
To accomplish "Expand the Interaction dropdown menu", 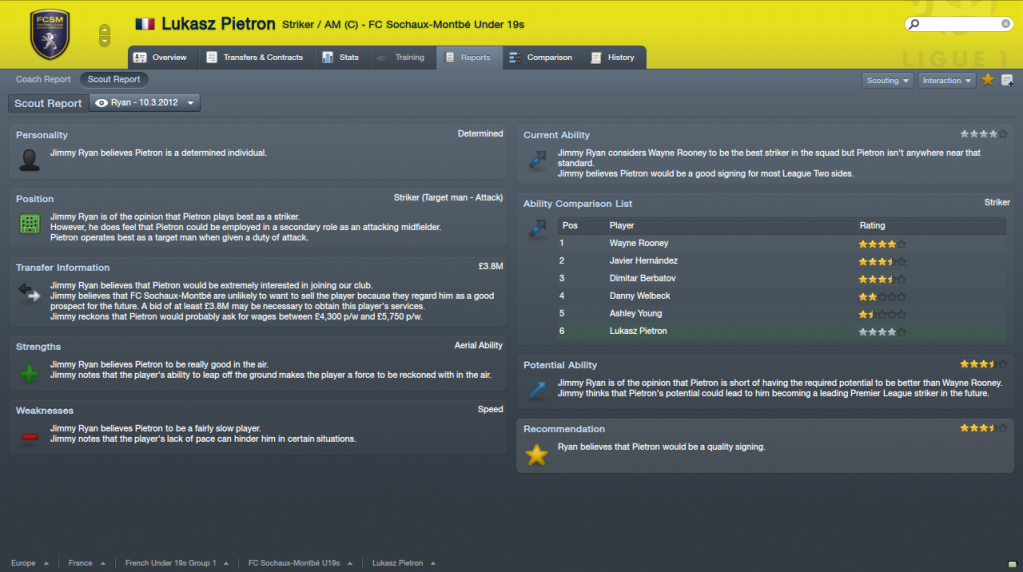I will (x=946, y=80).
